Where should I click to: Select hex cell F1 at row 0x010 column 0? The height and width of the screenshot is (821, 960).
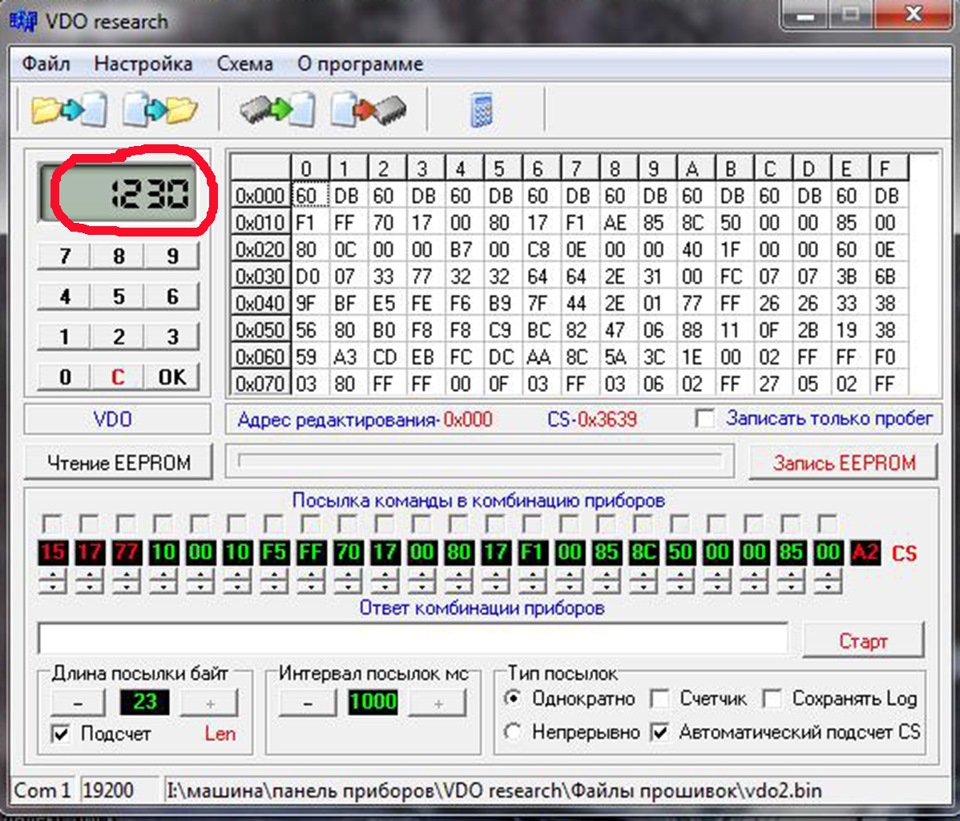click(310, 222)
